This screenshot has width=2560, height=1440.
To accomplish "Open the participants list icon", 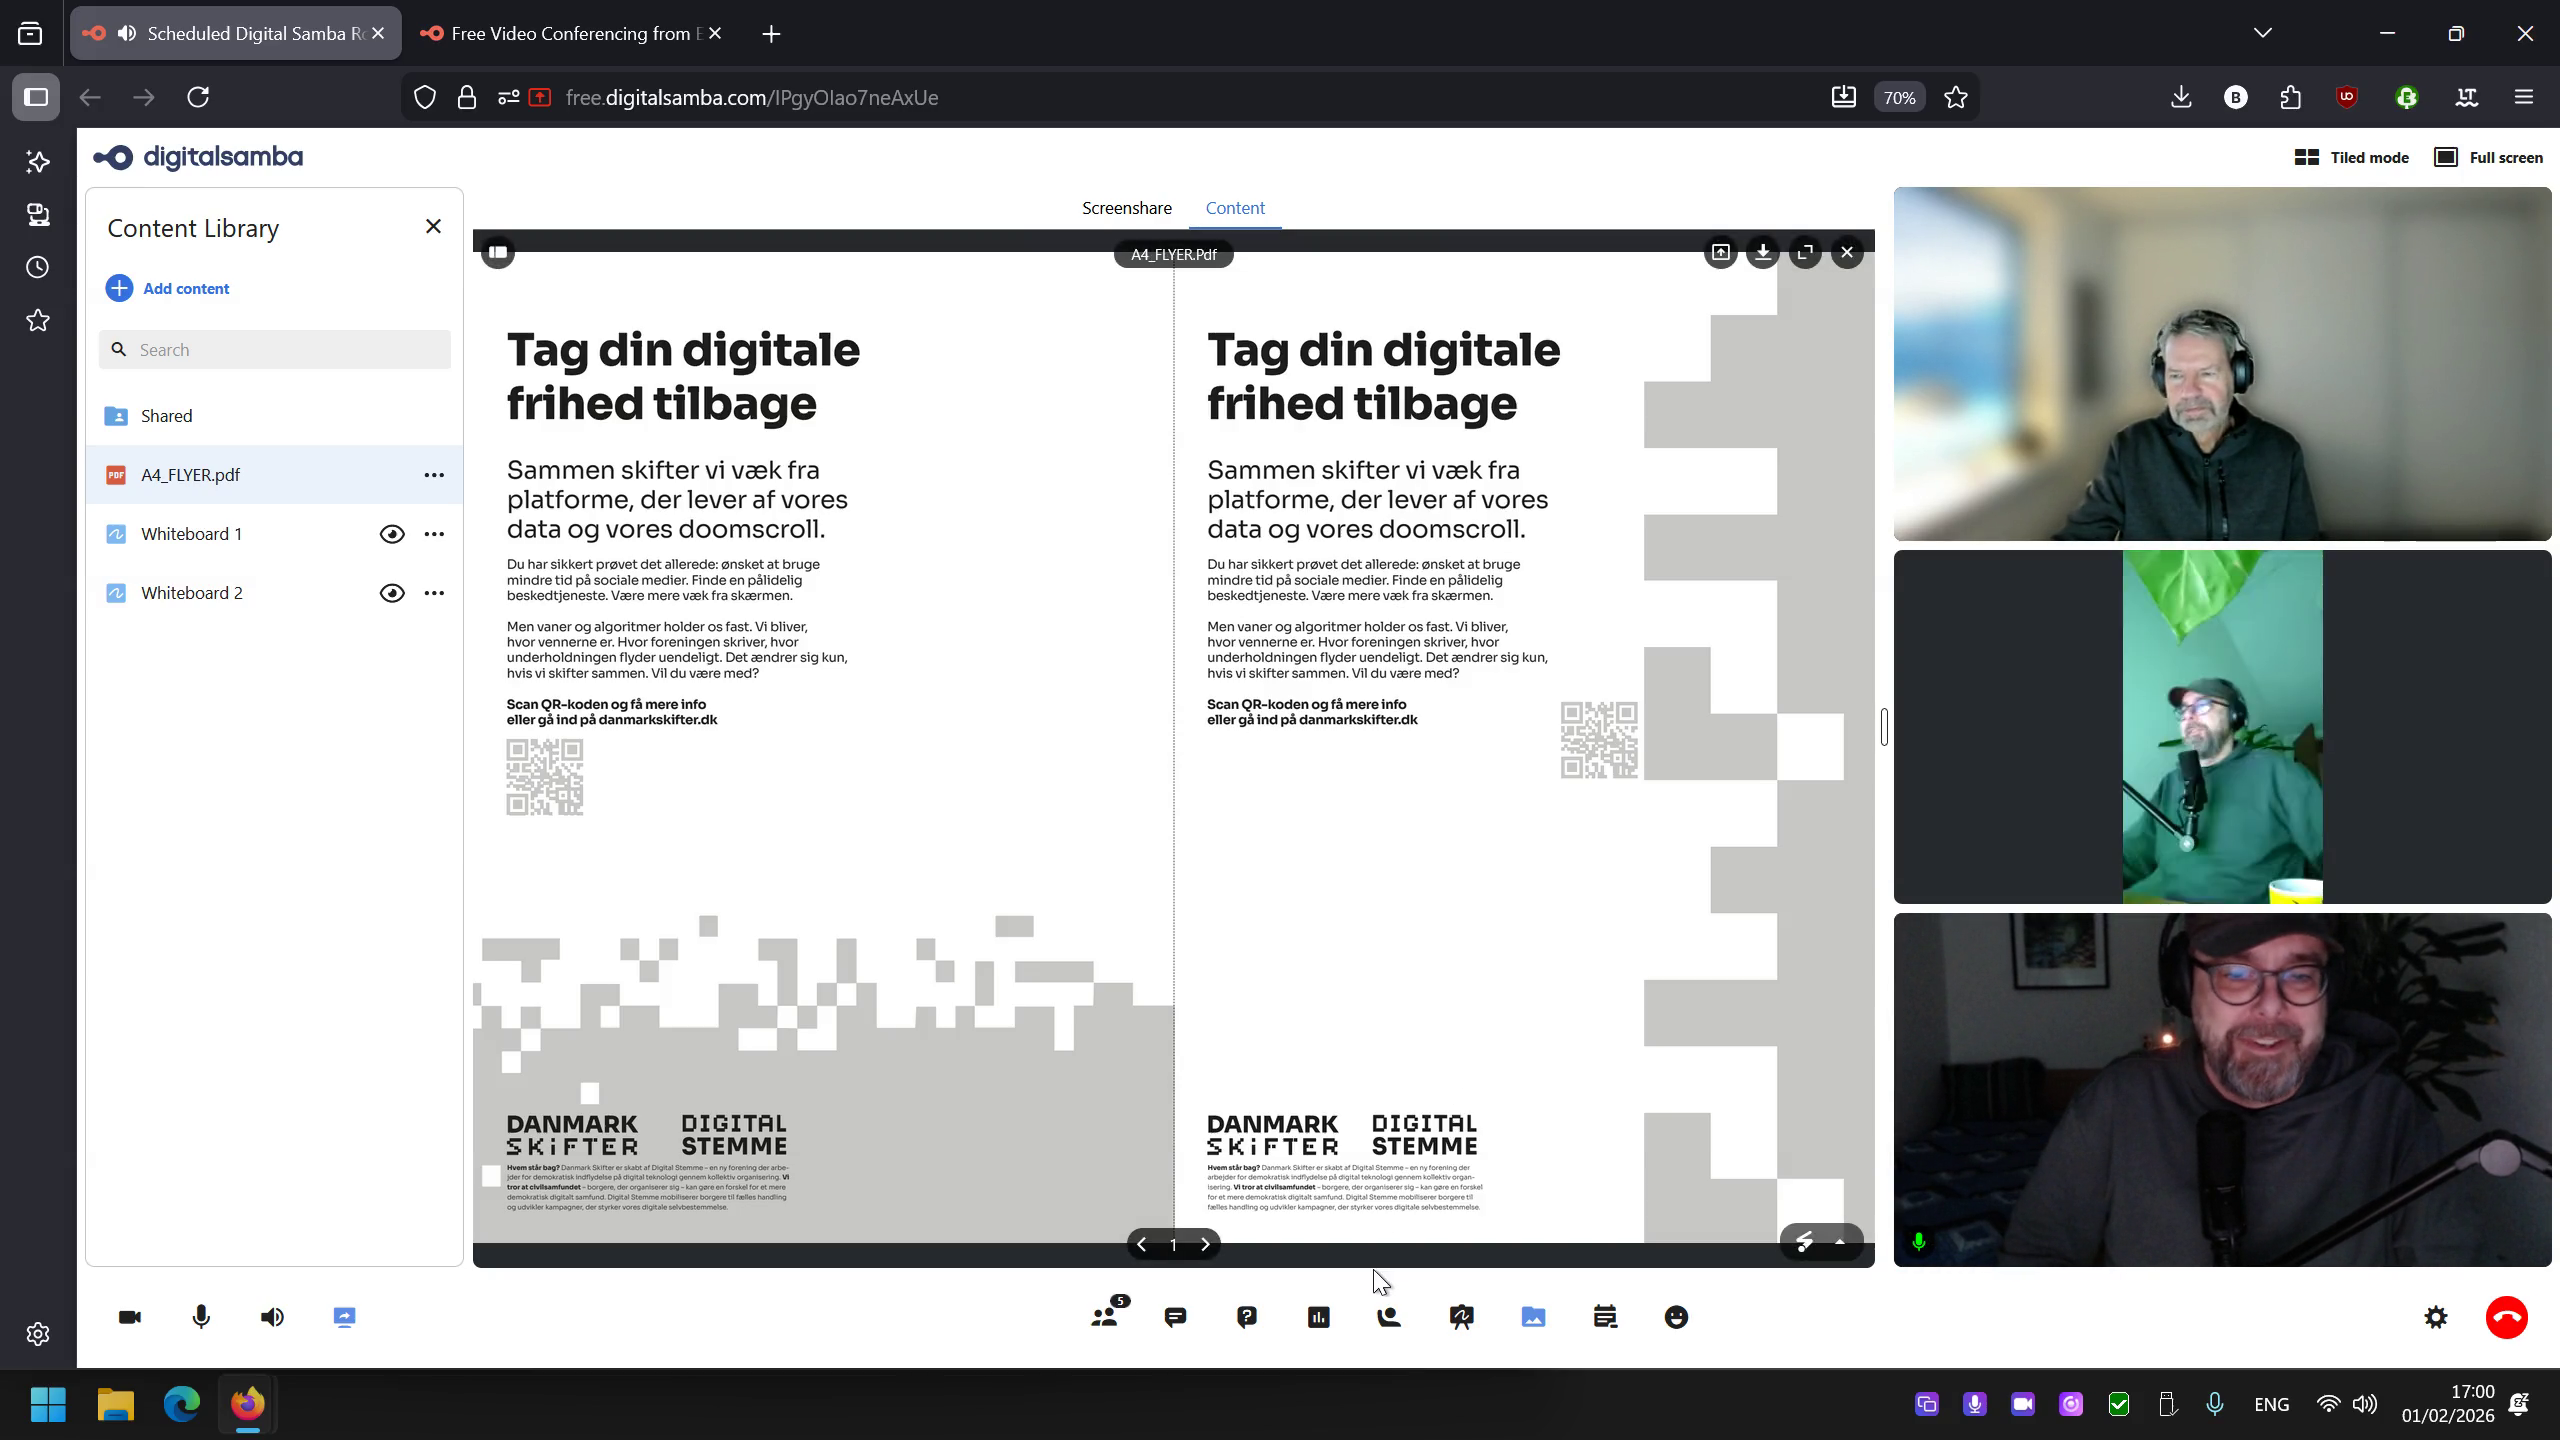I will pos(1105,1317).
